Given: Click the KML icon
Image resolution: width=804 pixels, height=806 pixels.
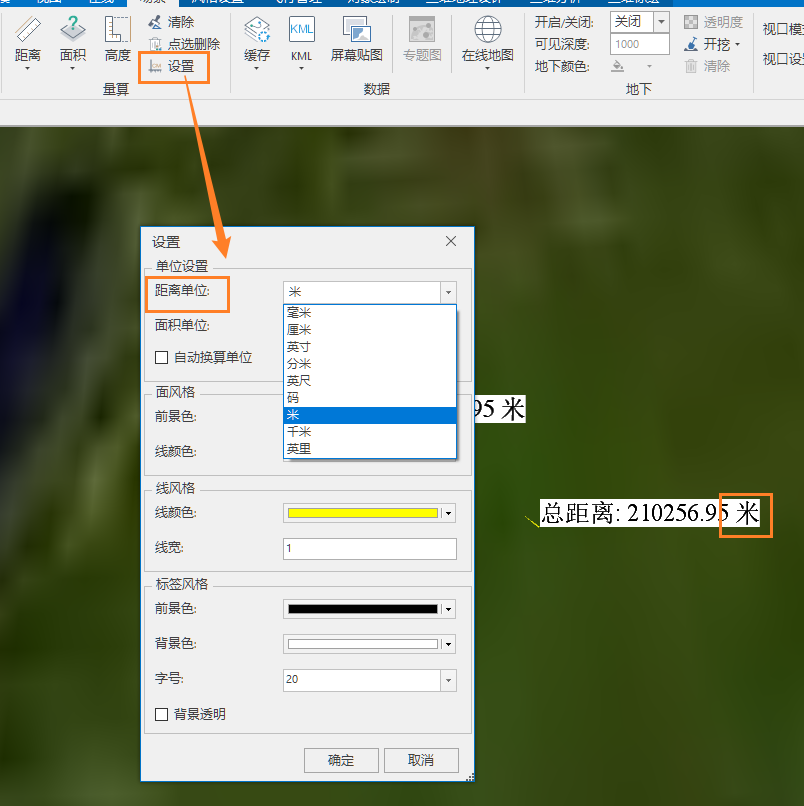Looking at the screenshot, I should [x=301, y=29].
